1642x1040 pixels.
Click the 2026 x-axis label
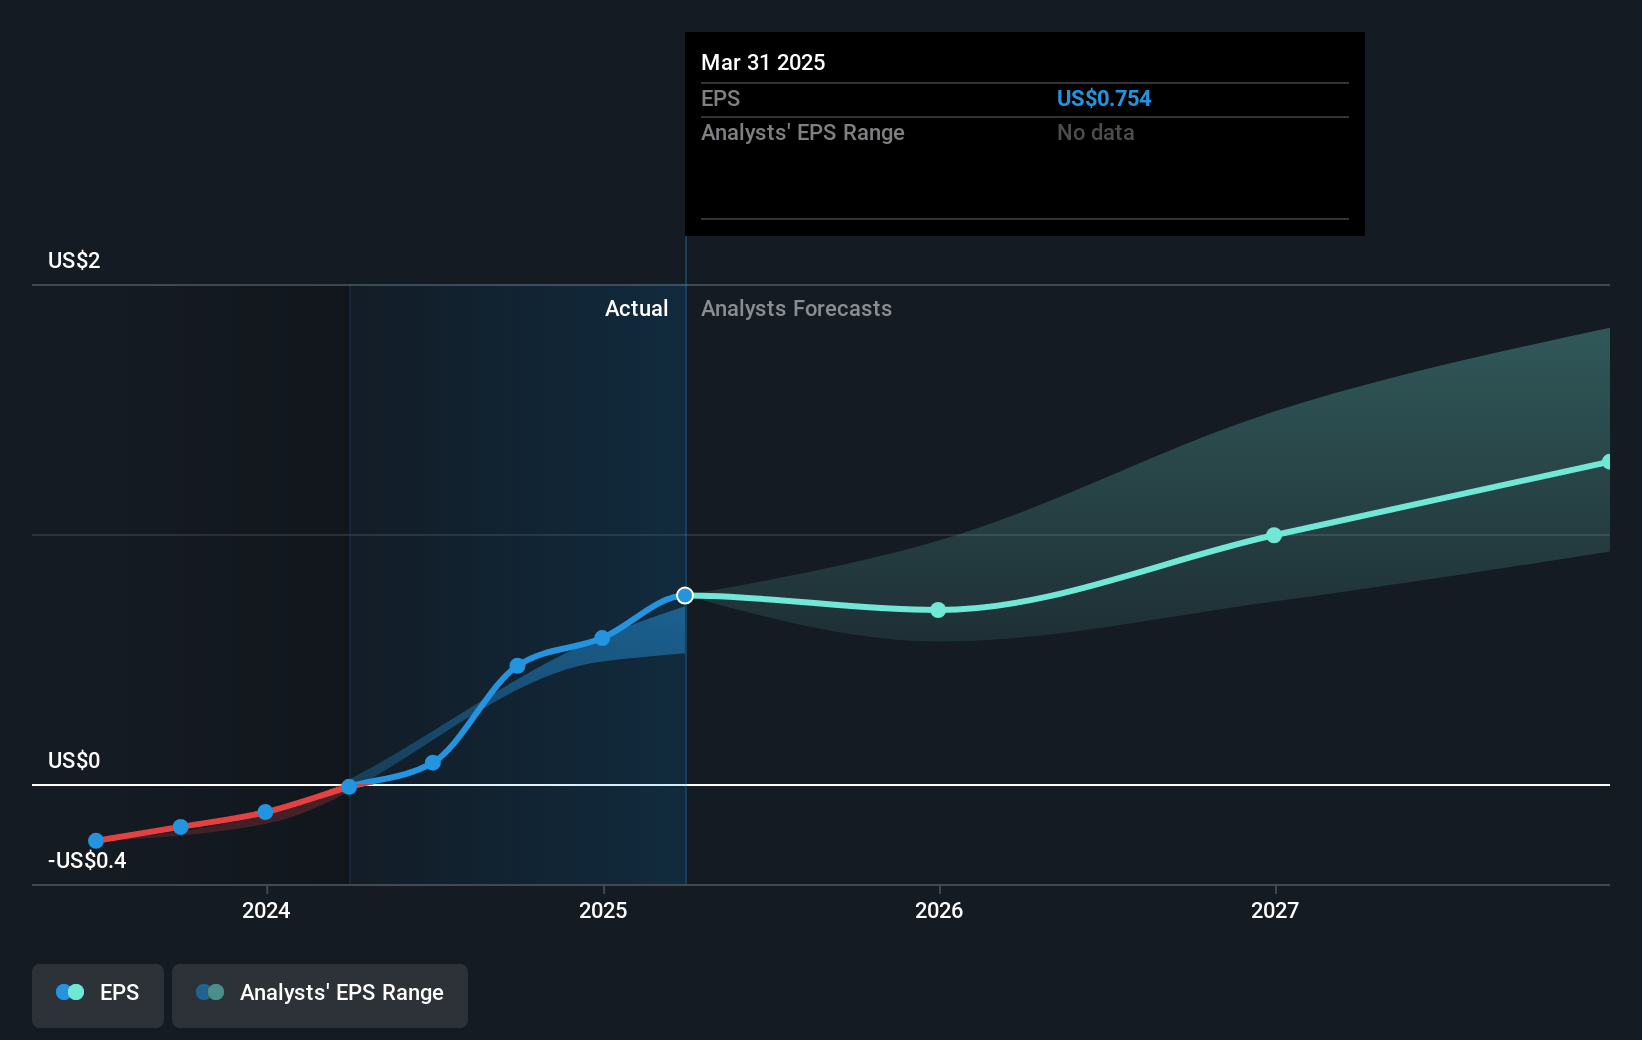point(939,910)
